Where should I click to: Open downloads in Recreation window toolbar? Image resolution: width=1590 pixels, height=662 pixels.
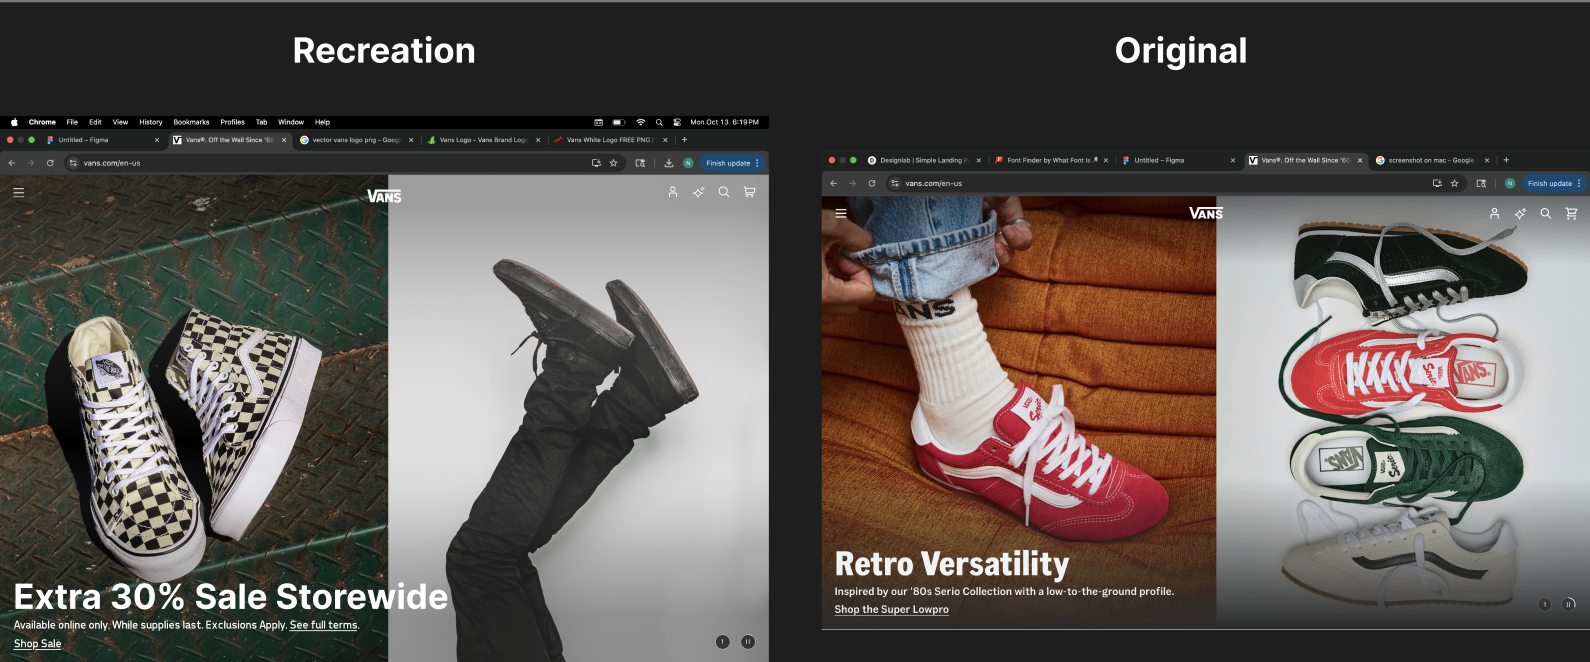pyautogui.click(x=668, y=163)
